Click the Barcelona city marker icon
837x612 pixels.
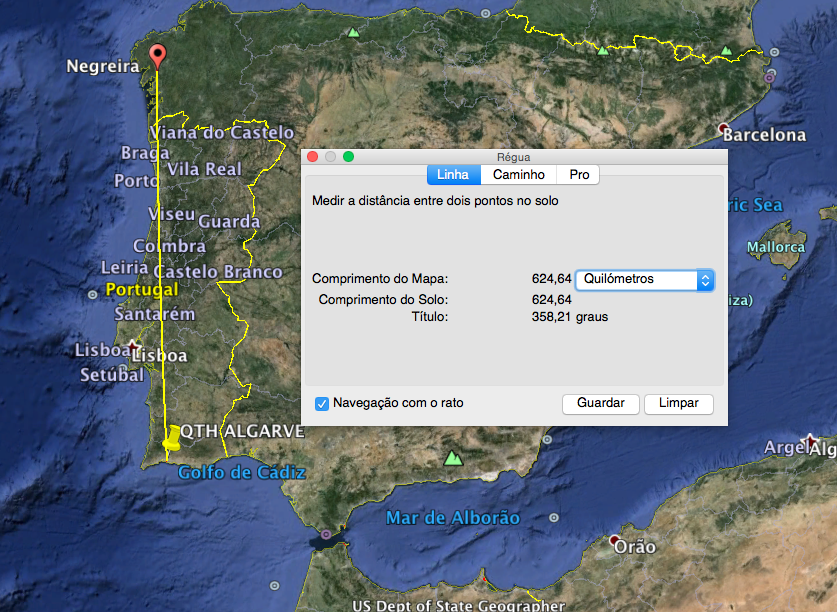[x=723, y=128]
